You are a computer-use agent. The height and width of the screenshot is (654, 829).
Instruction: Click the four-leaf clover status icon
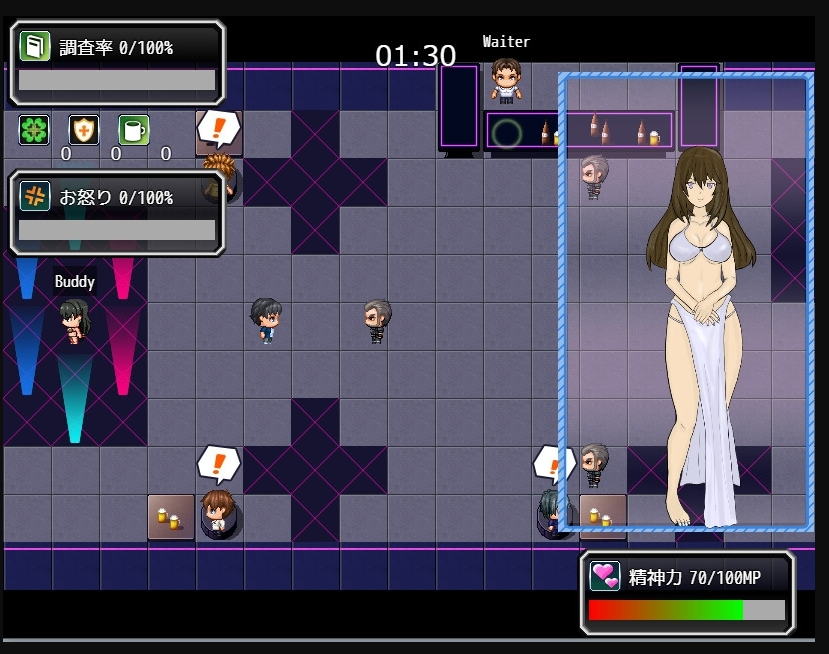pyautogui.click(x=33, y=130)
